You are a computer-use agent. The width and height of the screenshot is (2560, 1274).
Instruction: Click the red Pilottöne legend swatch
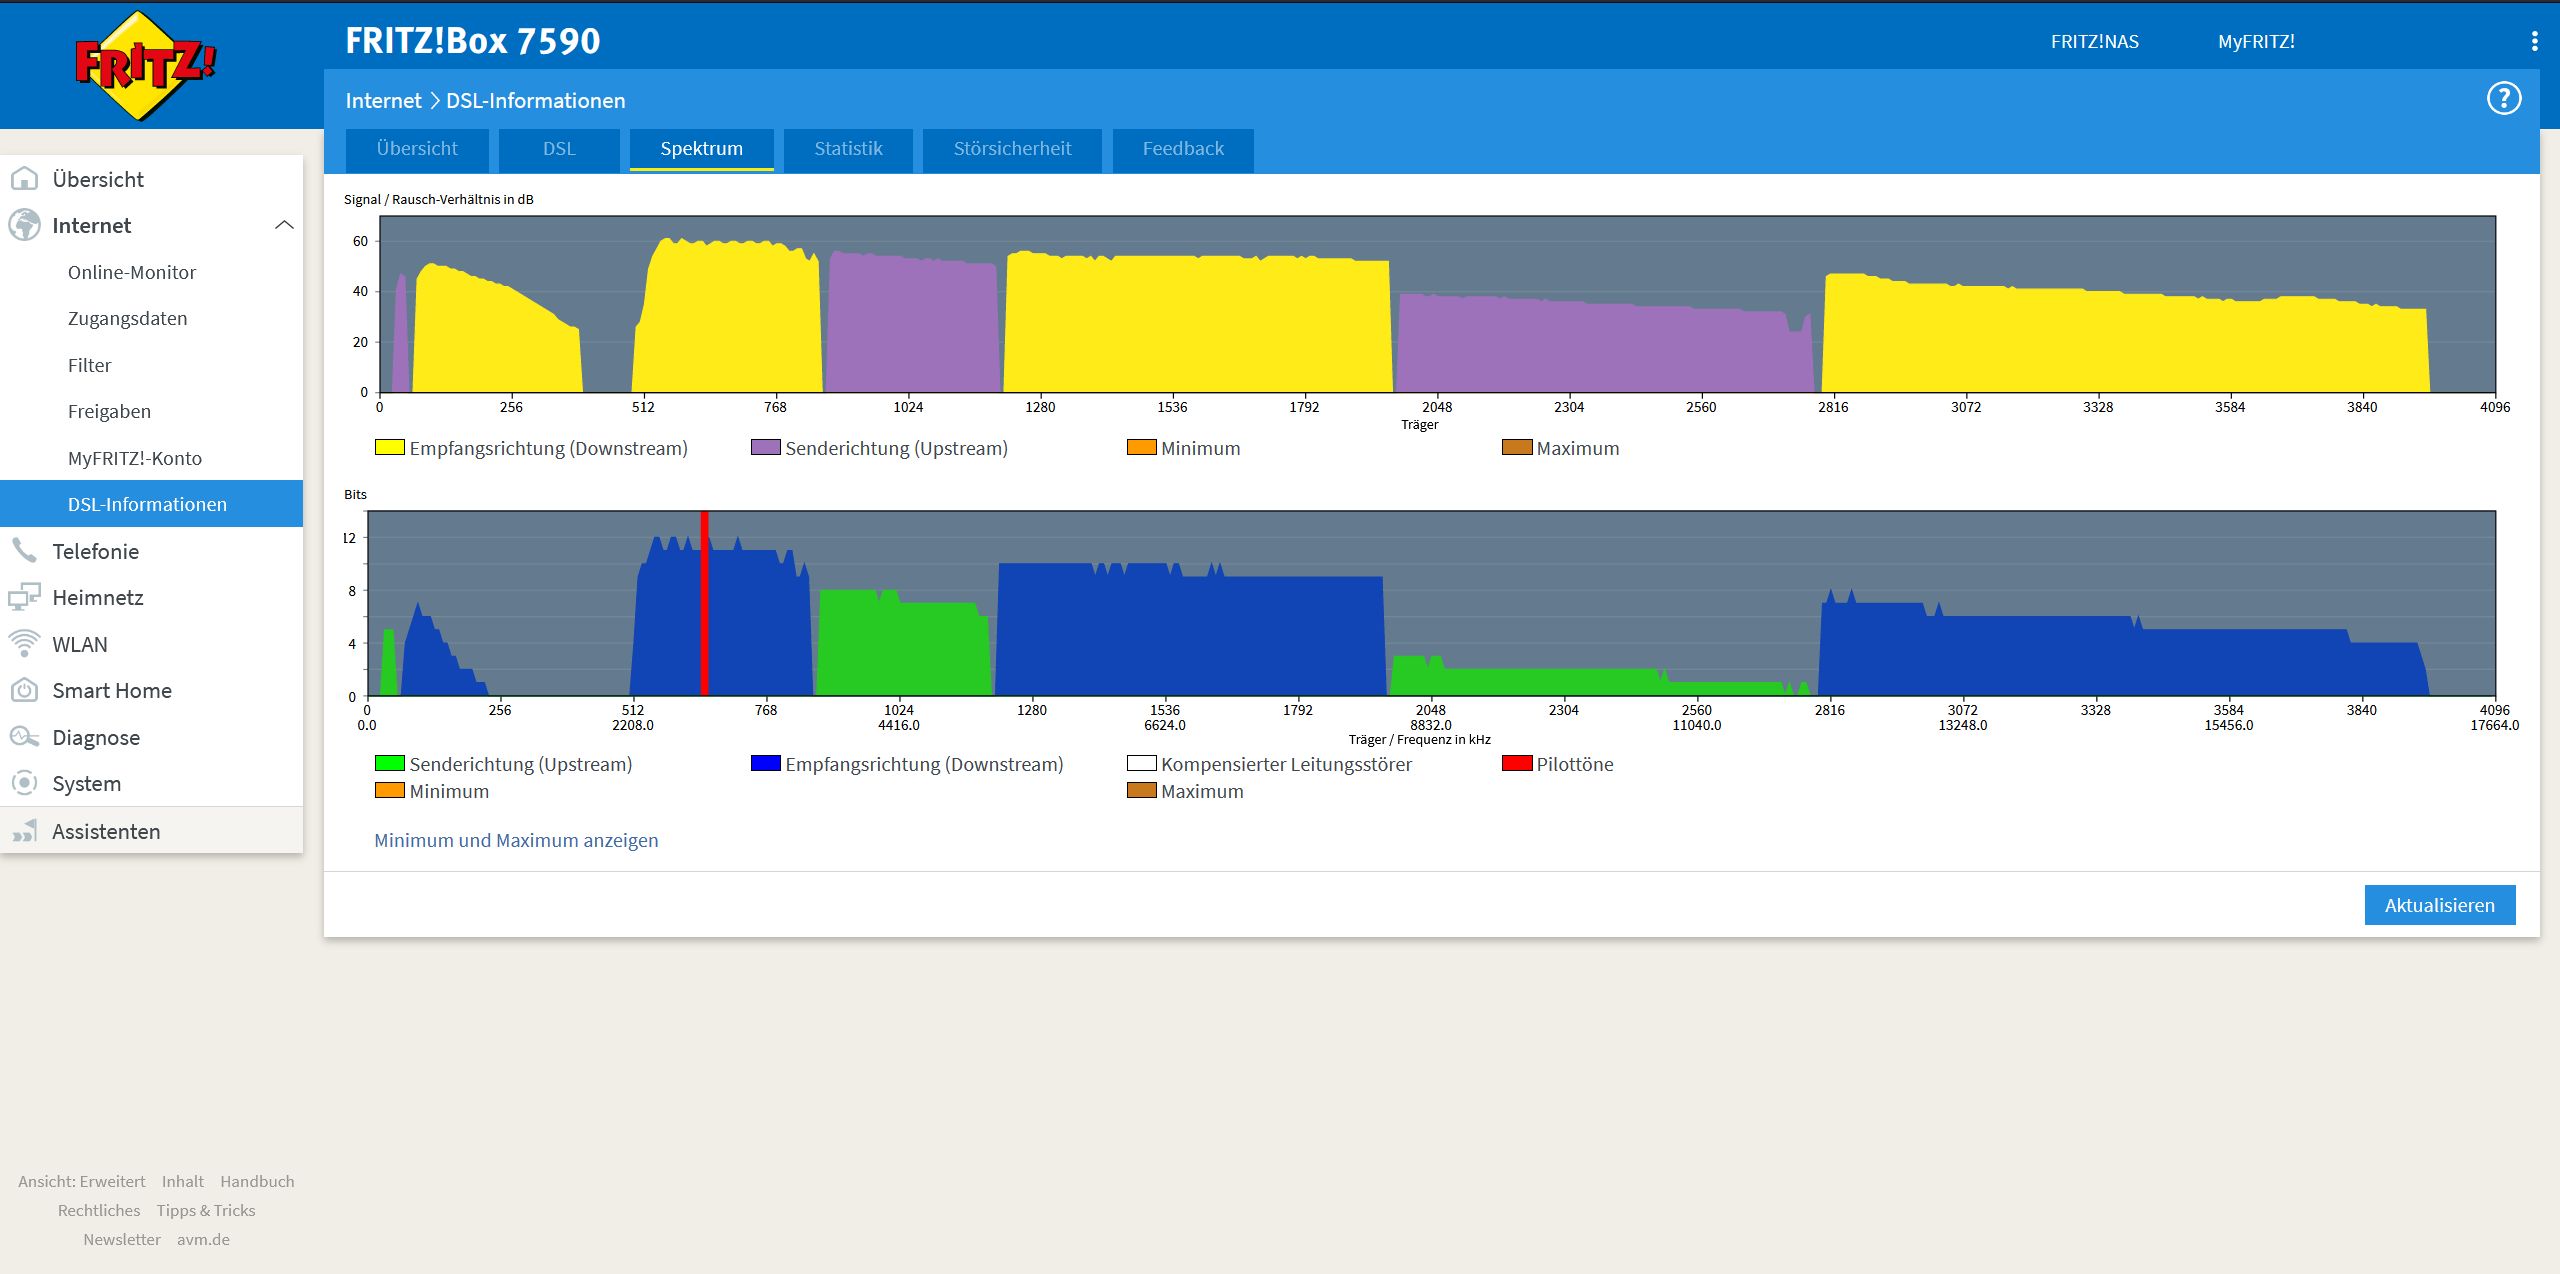pyautogui.click(x=1517, y=764)
